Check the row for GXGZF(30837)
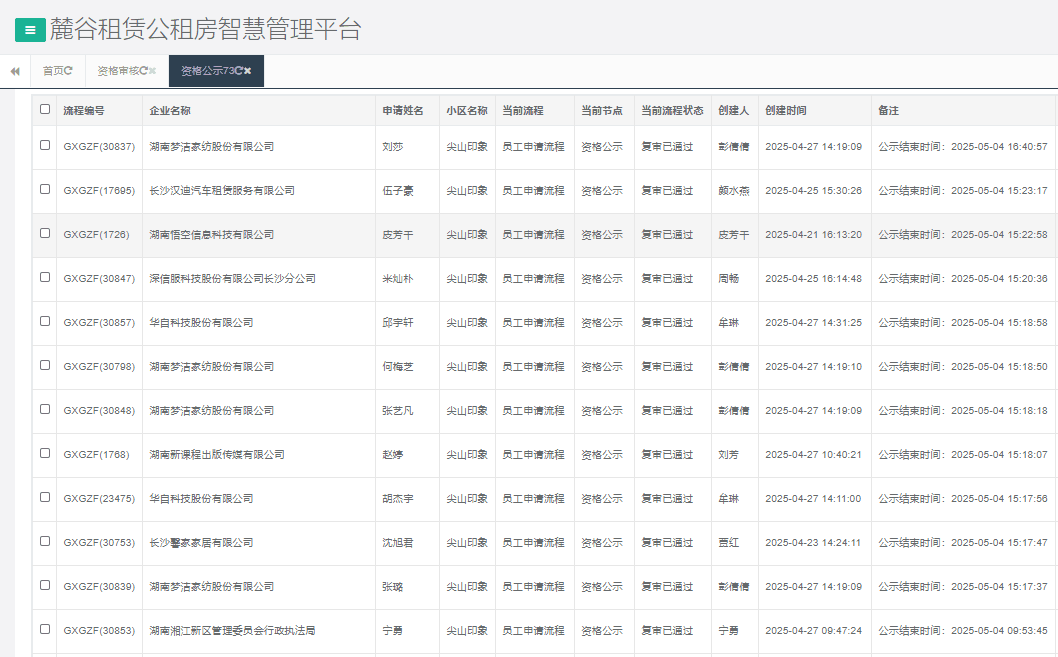Viewport: 1058px width, 657px height. [45, 145]
